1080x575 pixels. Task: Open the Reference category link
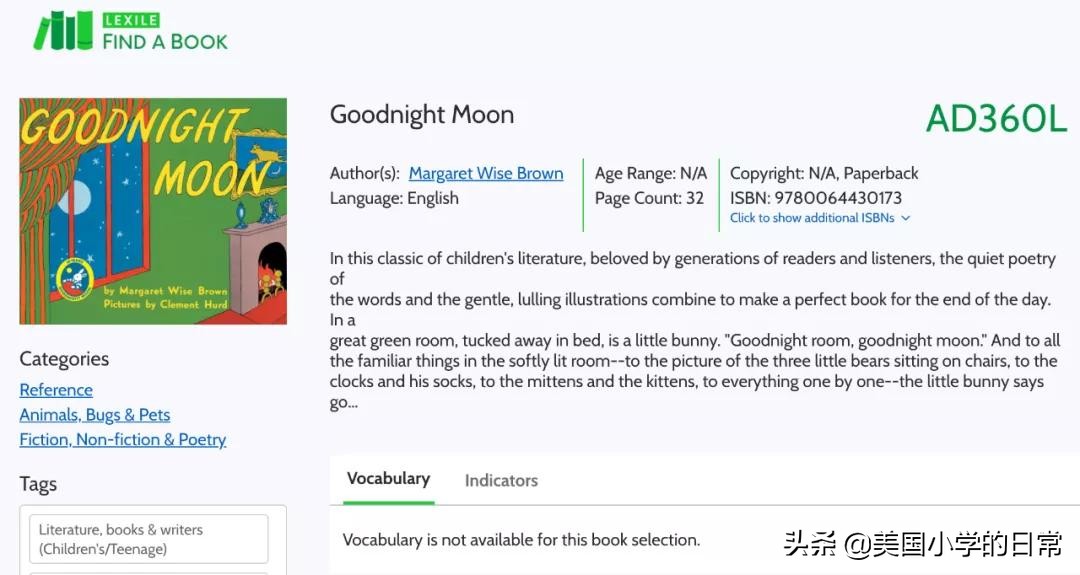56,390
